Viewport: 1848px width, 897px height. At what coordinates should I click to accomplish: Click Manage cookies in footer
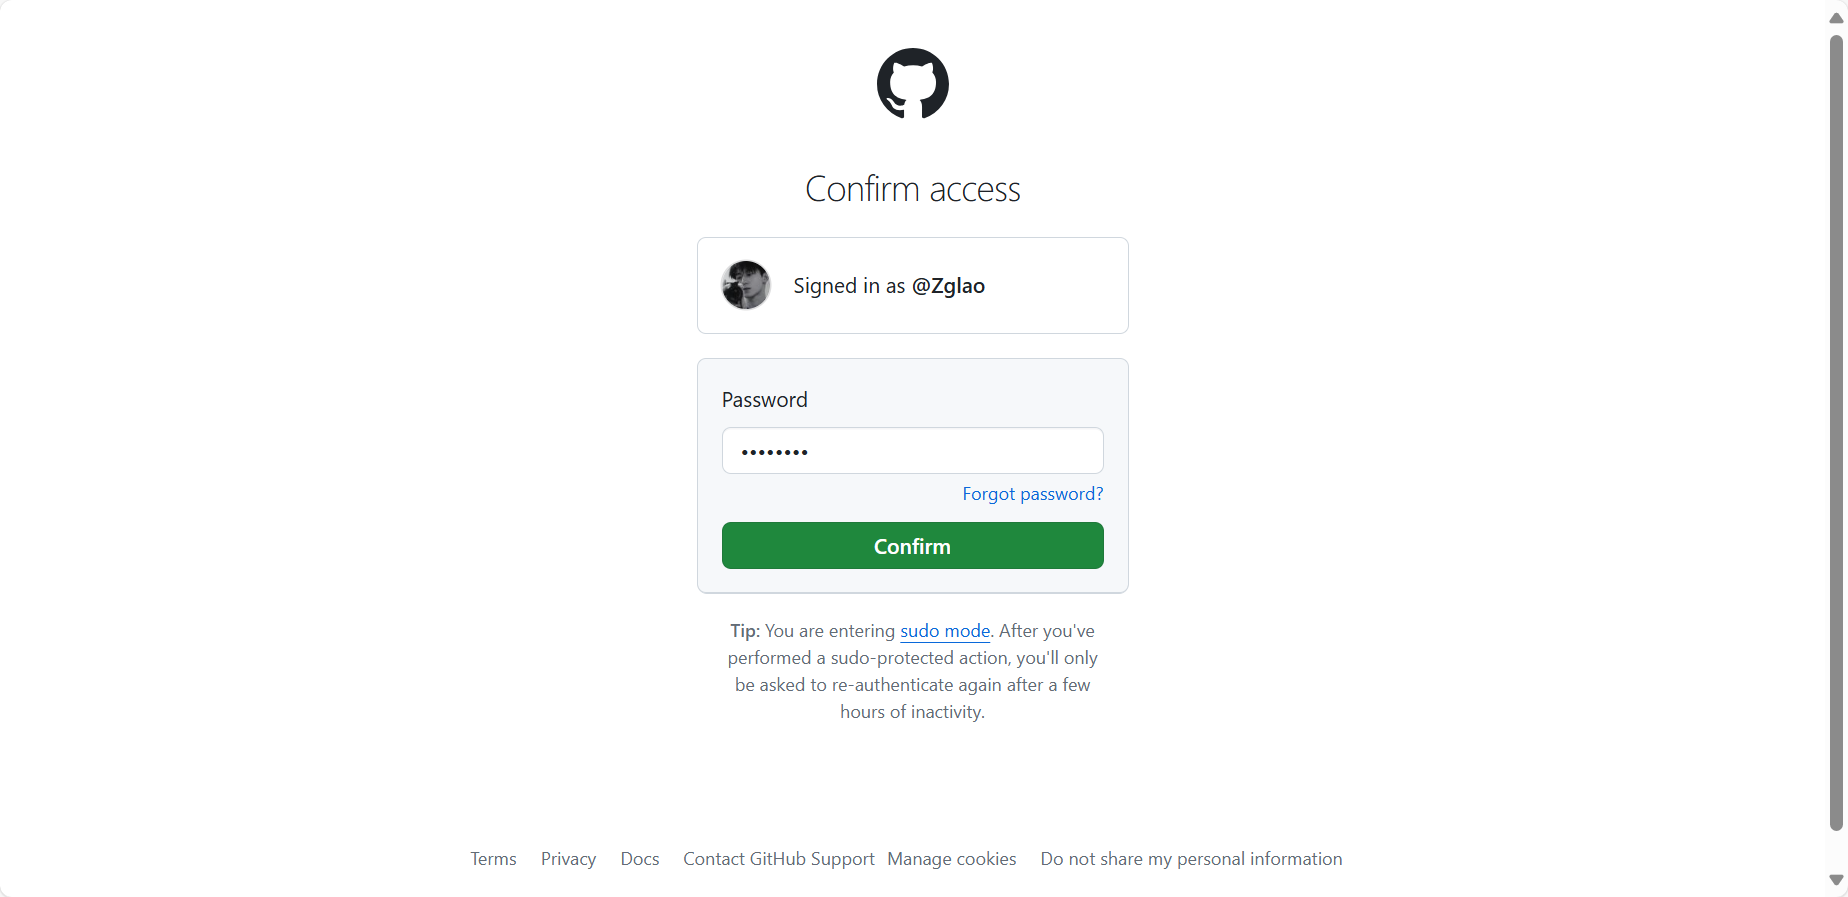tap(952, 859)
